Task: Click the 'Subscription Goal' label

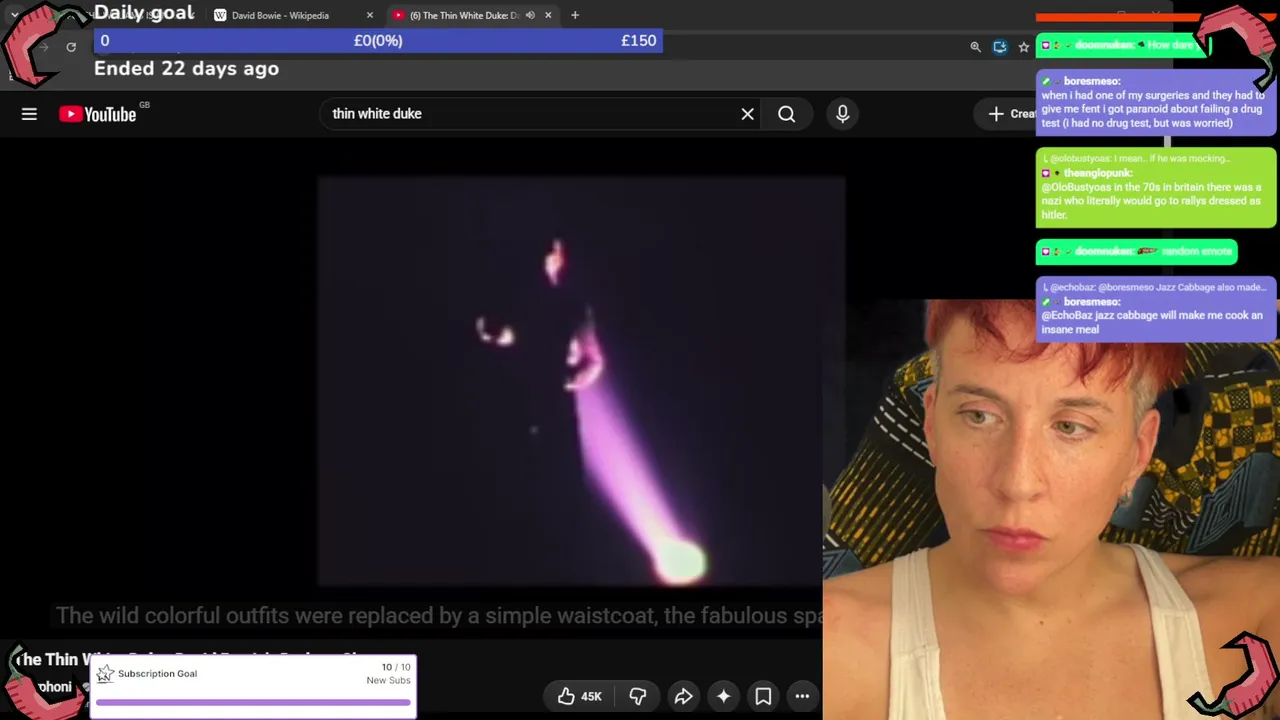Action: coord(157,674)
